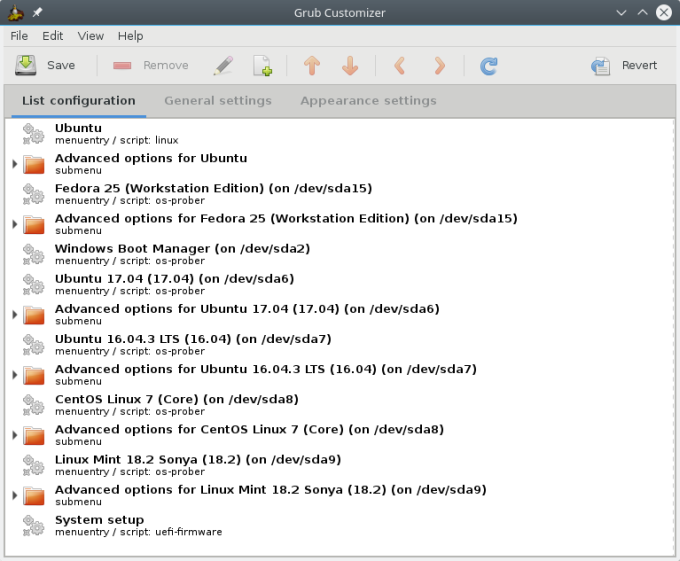This screenshot has height=561, width=680.
Task: Click the folder icon for Ubuntu 17.04 advanced options
Action: [x=34, y=315]
